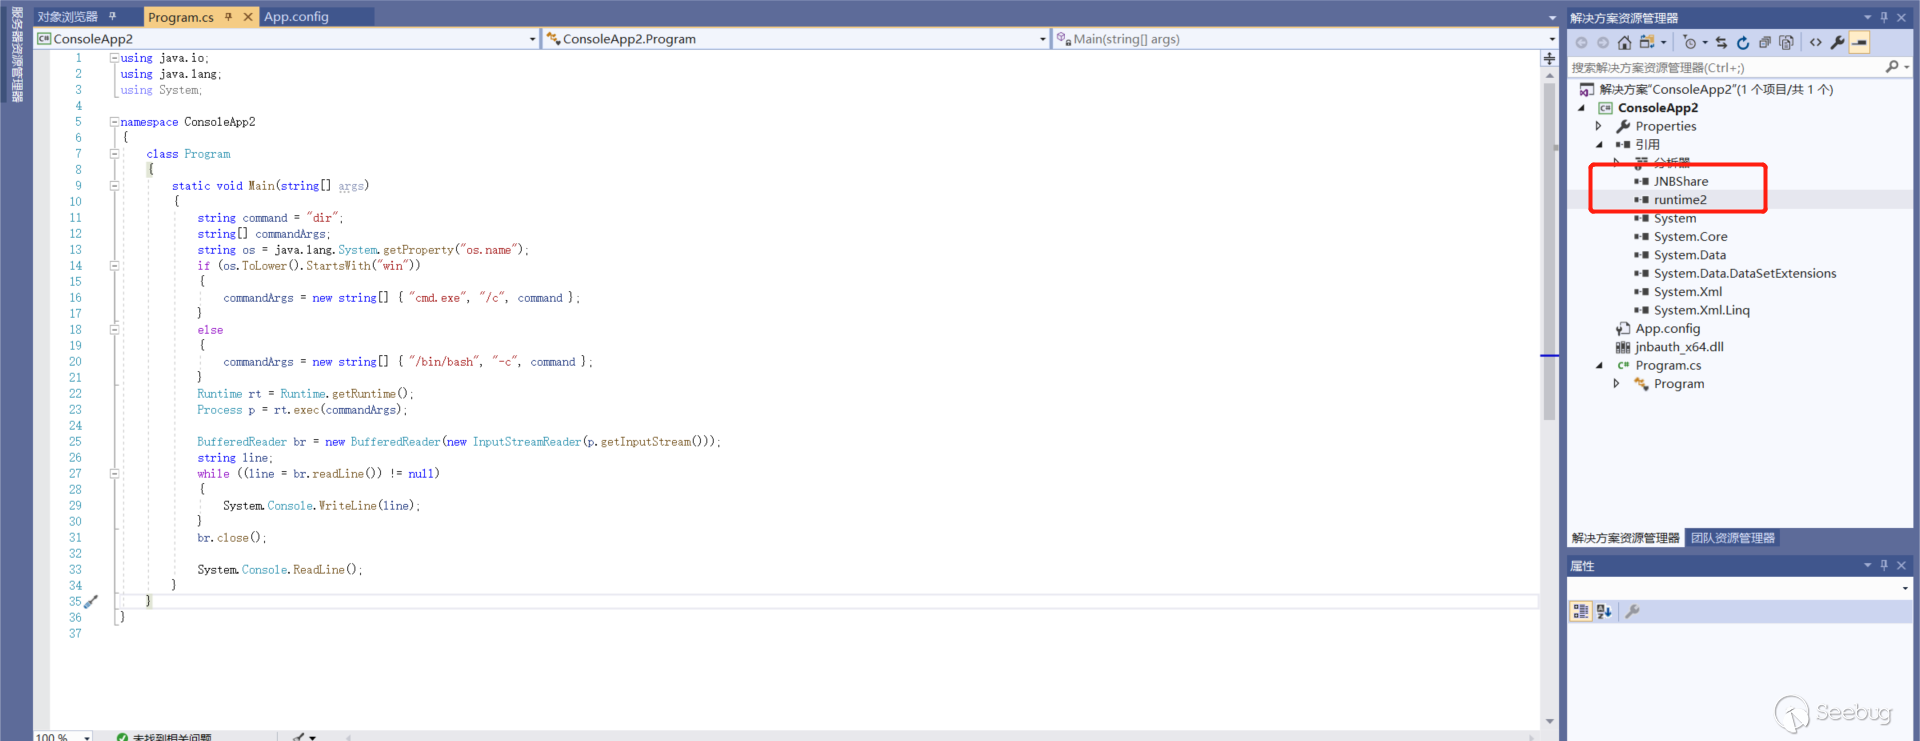
Task: Toggle Preview Selected Items in Solution Explorer
Action: pos(1860,42)
